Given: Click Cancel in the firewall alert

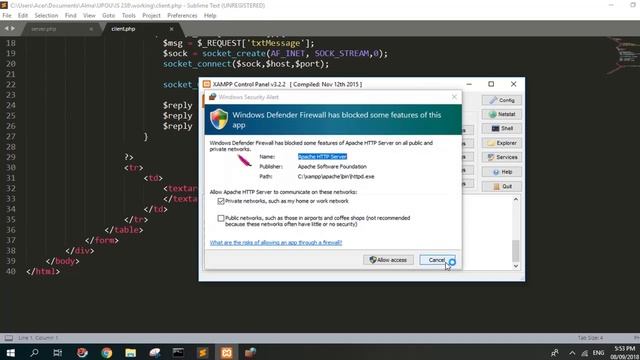Looking at the screenshot, I should (437, 260).
